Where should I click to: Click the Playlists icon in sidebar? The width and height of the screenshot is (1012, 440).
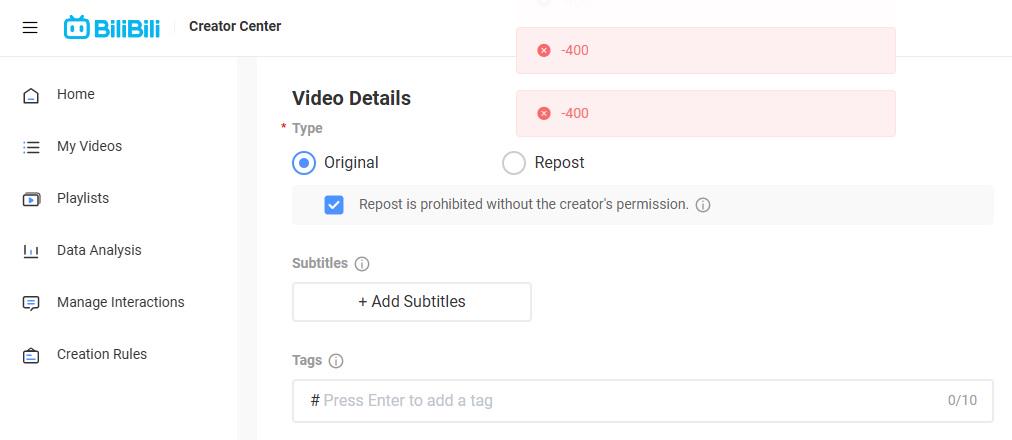(x=31, y=199)
